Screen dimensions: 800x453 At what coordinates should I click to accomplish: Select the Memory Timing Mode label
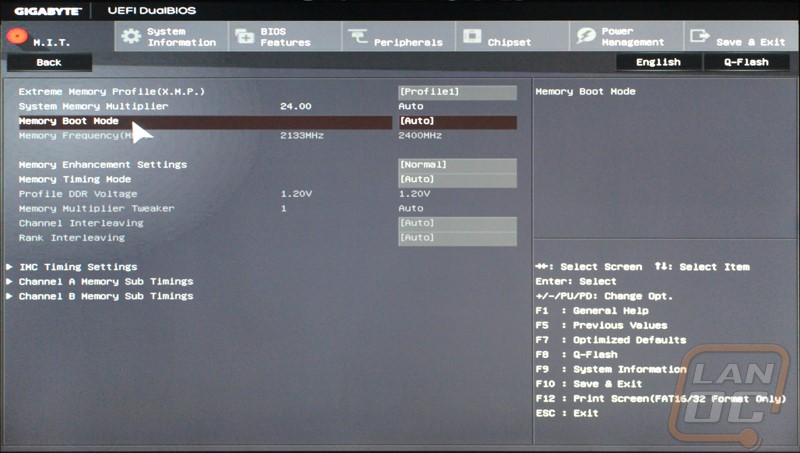pos(75,180)
